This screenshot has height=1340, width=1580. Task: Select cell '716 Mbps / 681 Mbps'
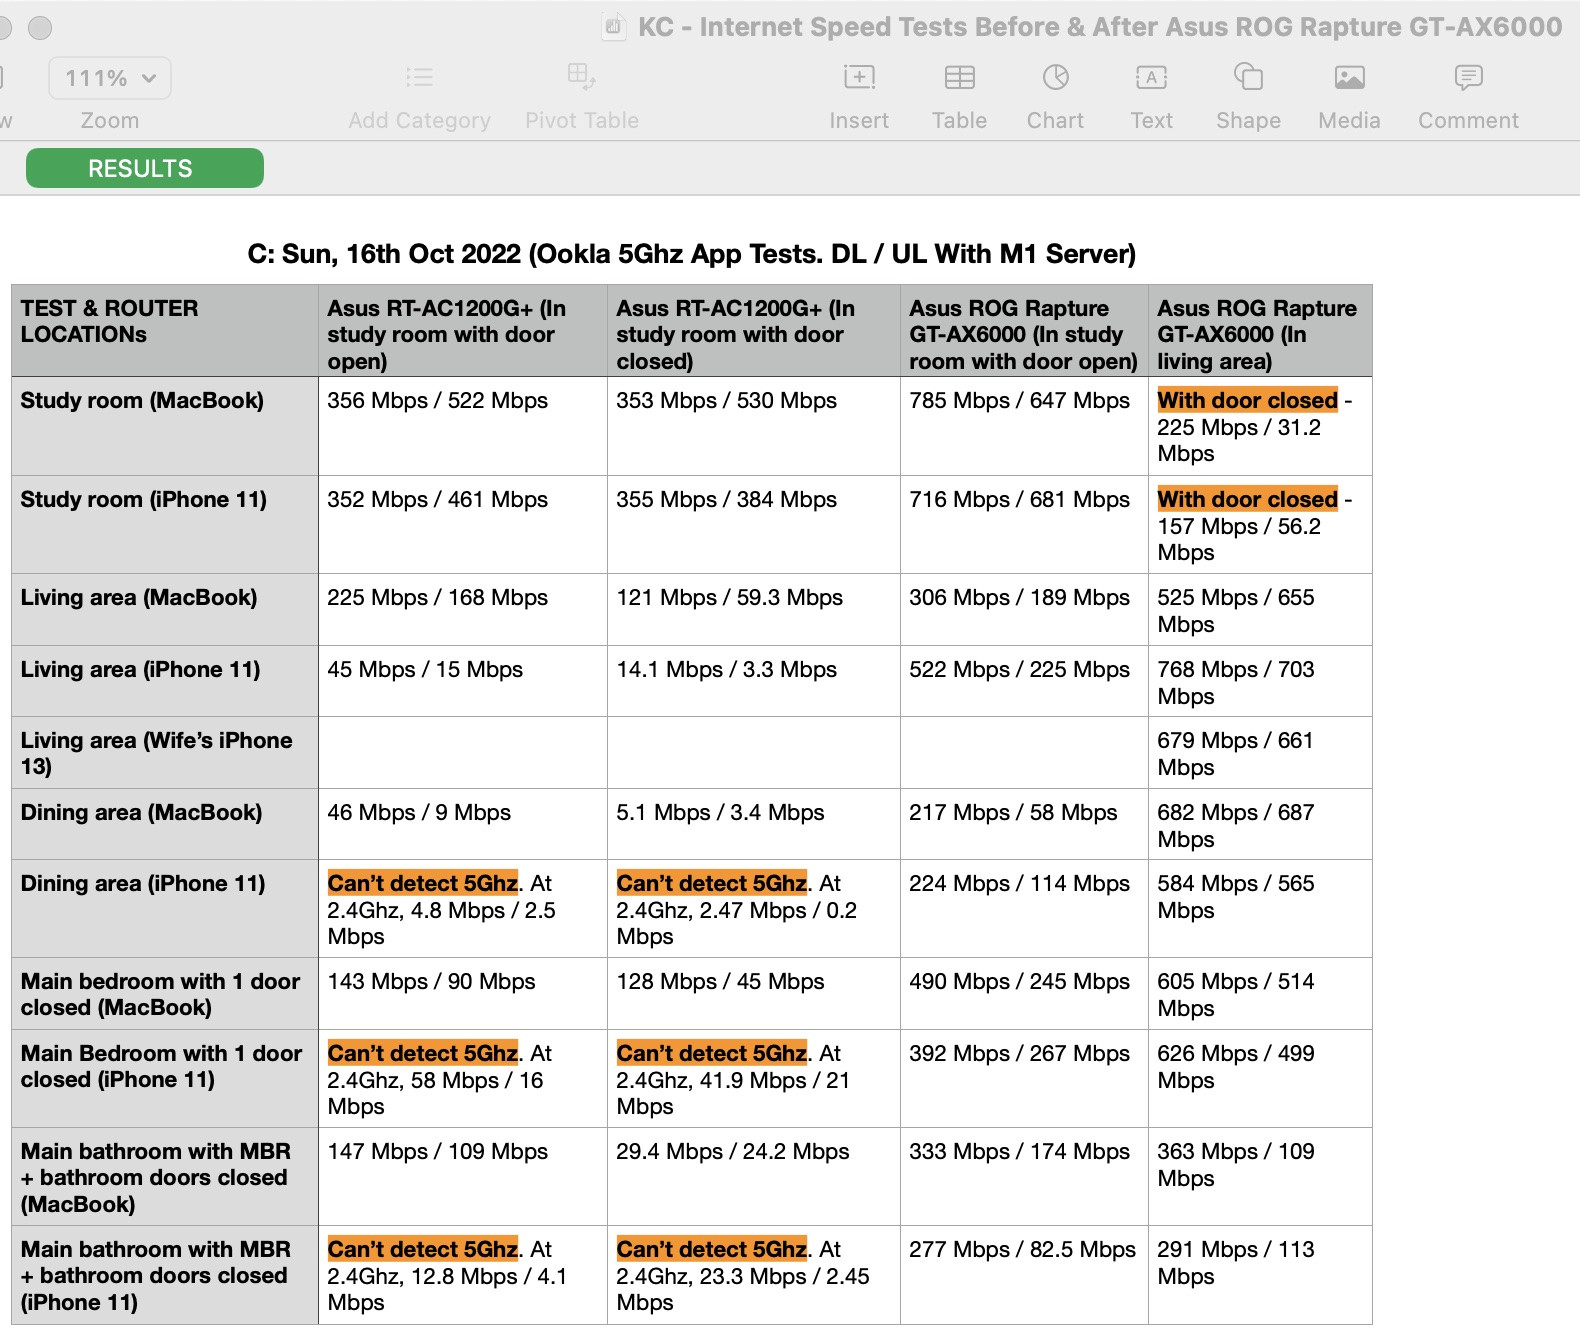(x=1025, y=525)
